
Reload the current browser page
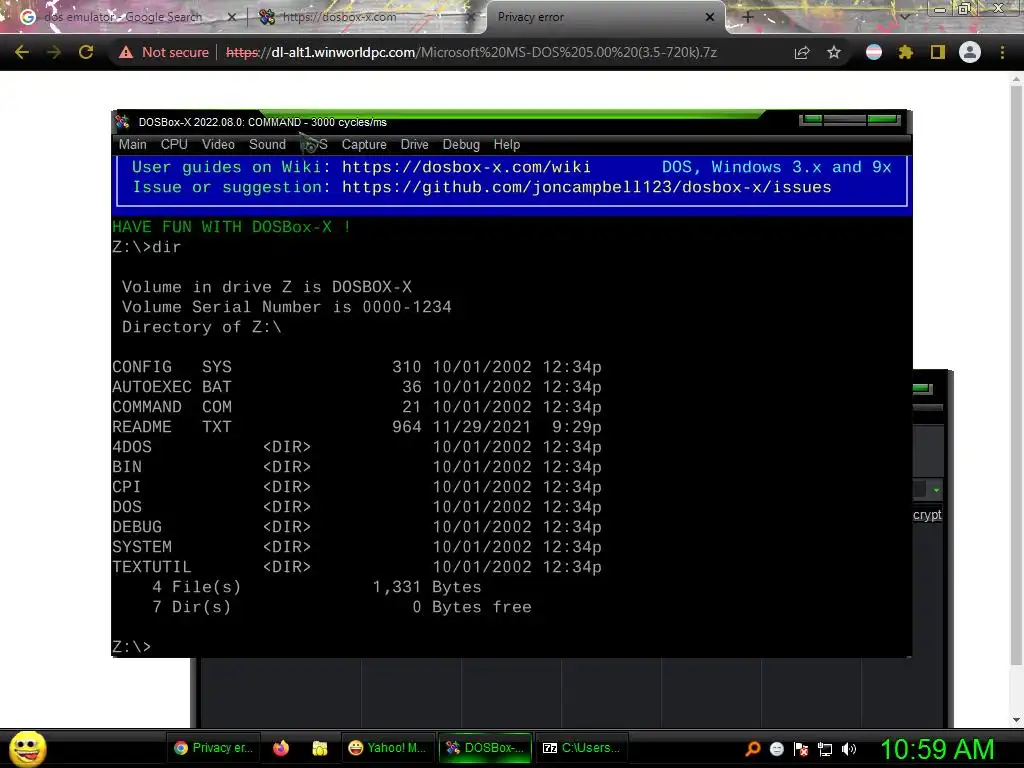tap(86, 52)
